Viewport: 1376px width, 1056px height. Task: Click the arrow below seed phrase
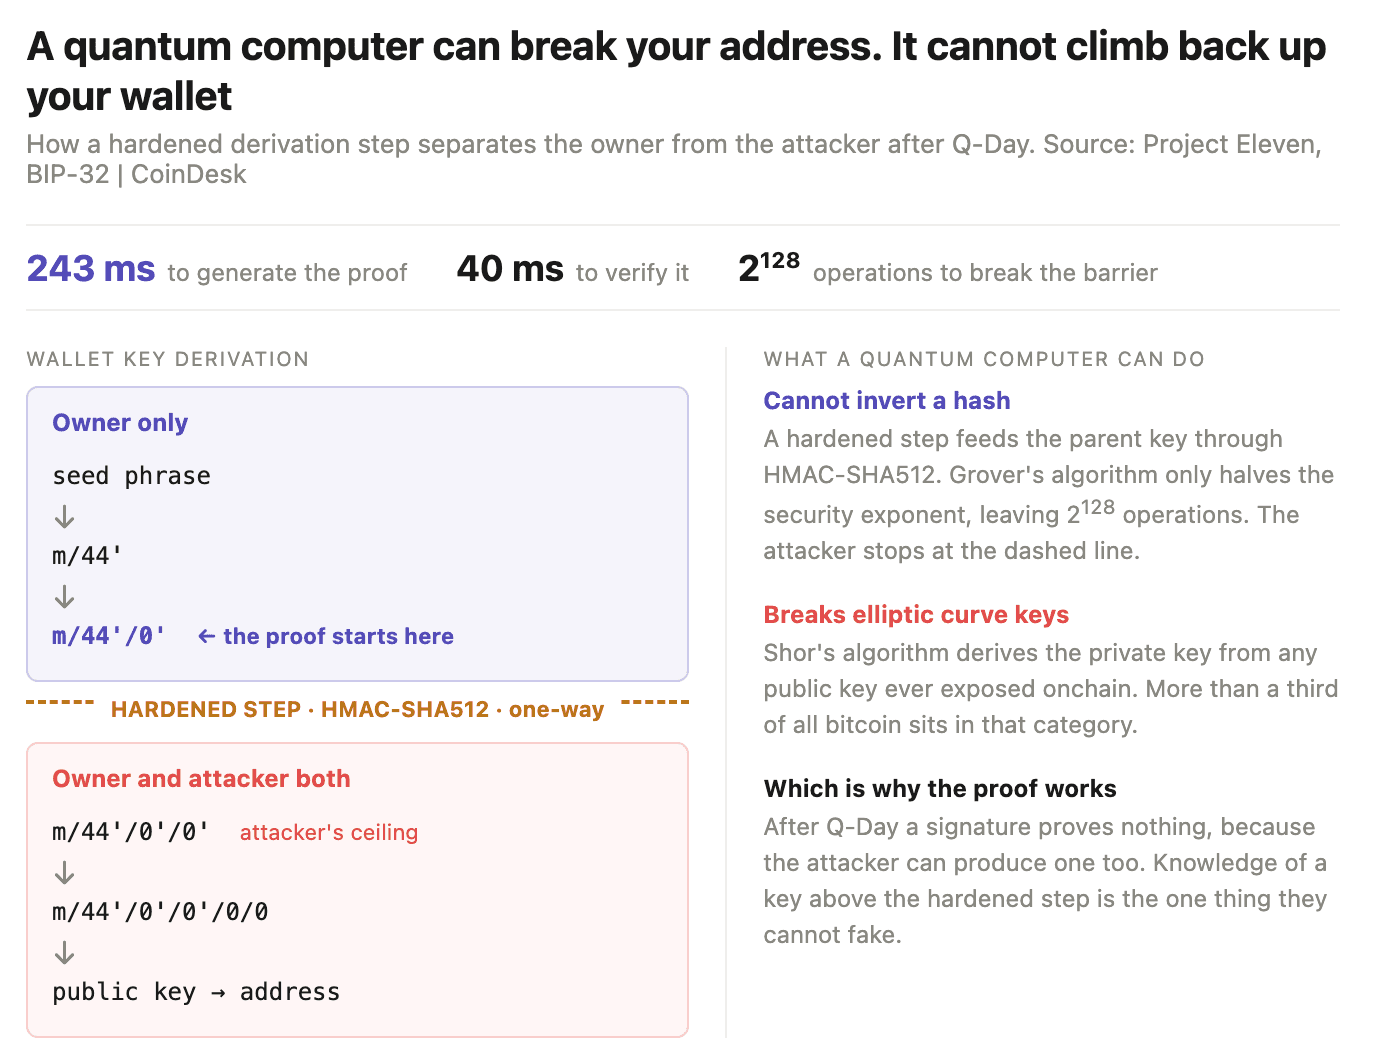click(64, 516)
